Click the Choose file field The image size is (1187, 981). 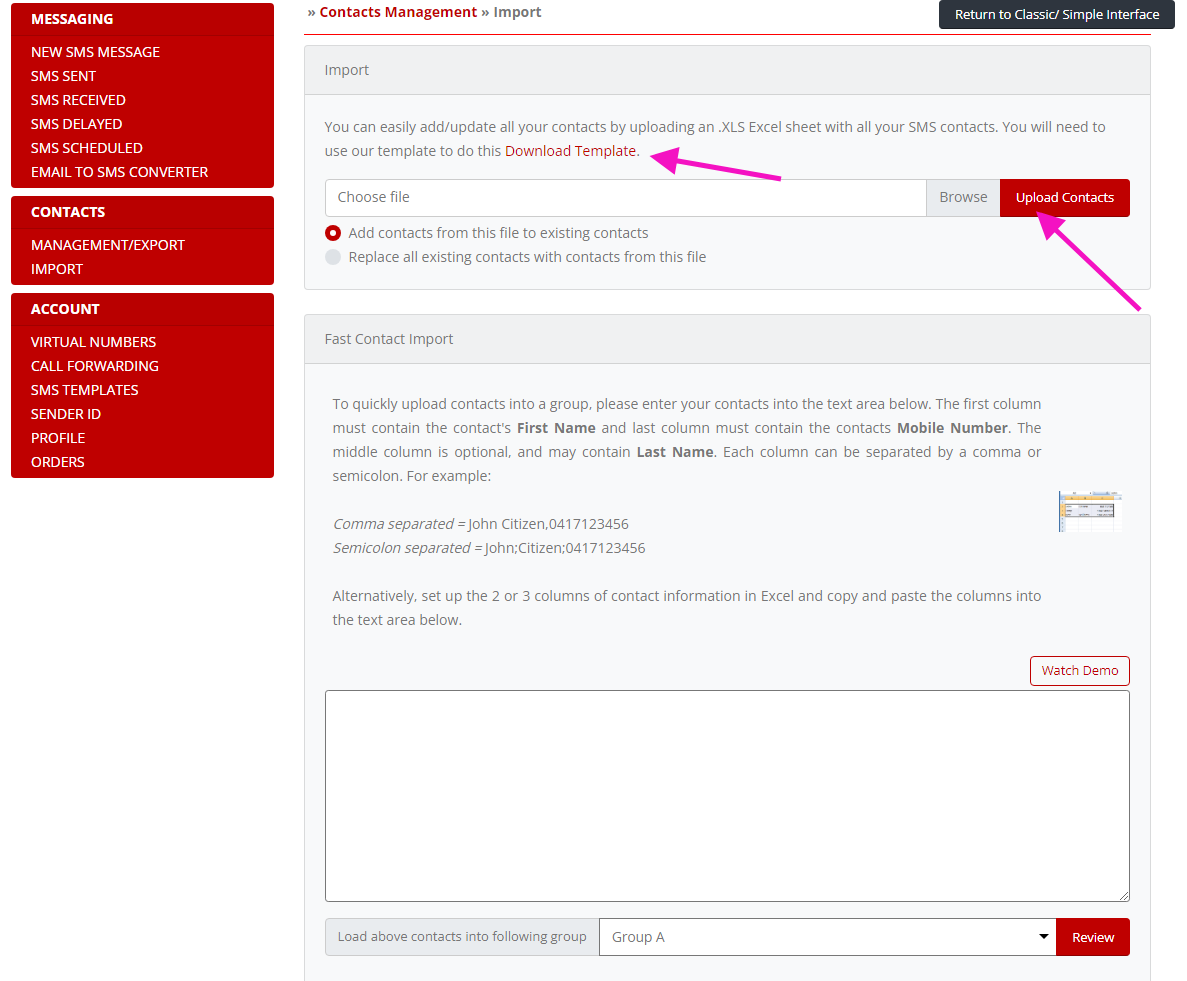(x=625, y=198)
